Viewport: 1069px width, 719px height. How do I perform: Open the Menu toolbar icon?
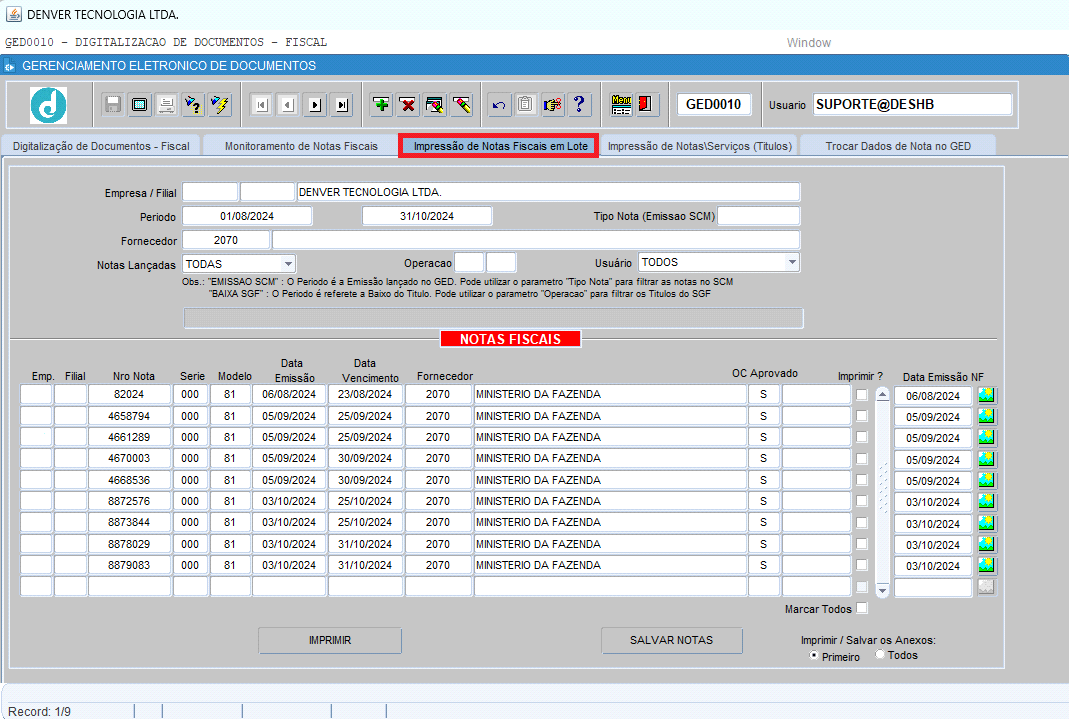coord(621,105)
